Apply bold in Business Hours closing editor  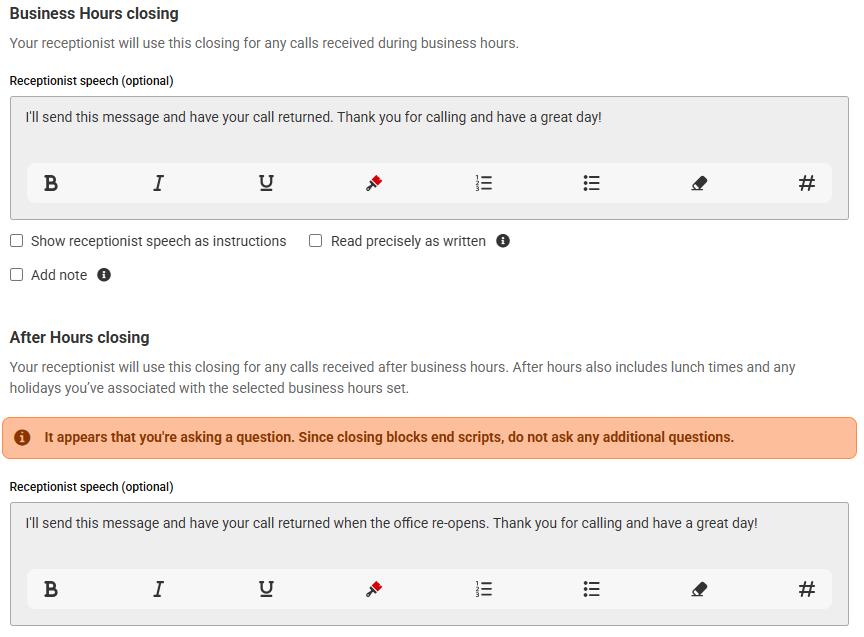click(x=51, y=183)
